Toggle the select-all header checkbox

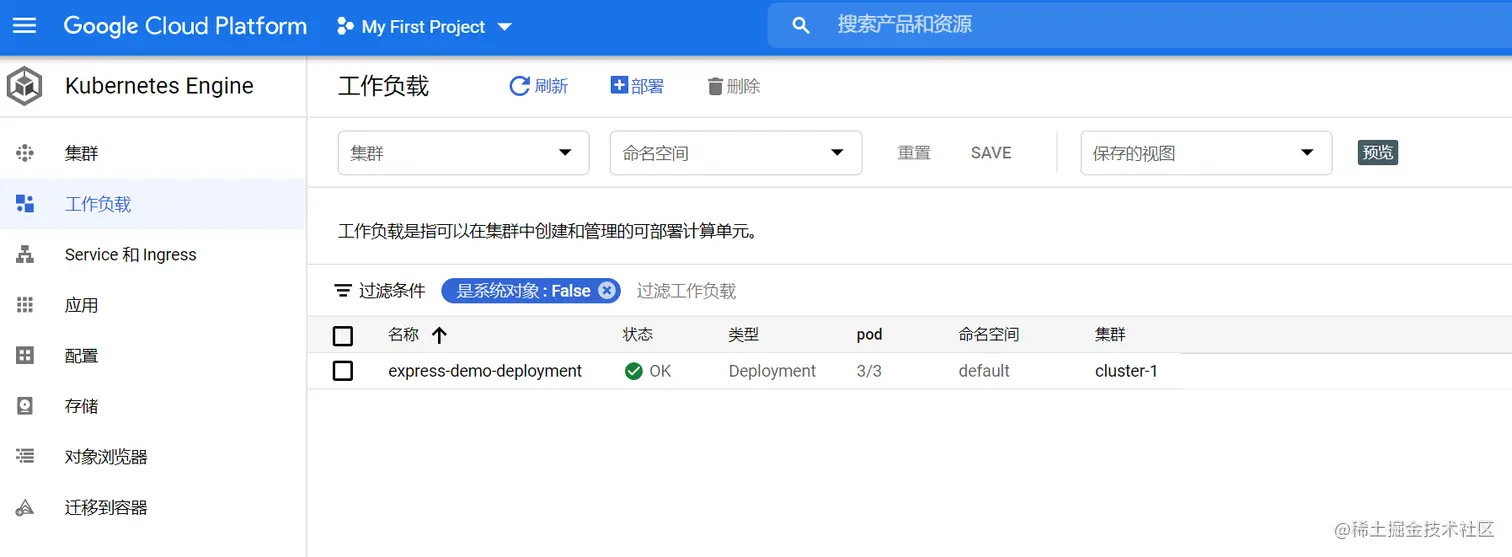(343, 335)
